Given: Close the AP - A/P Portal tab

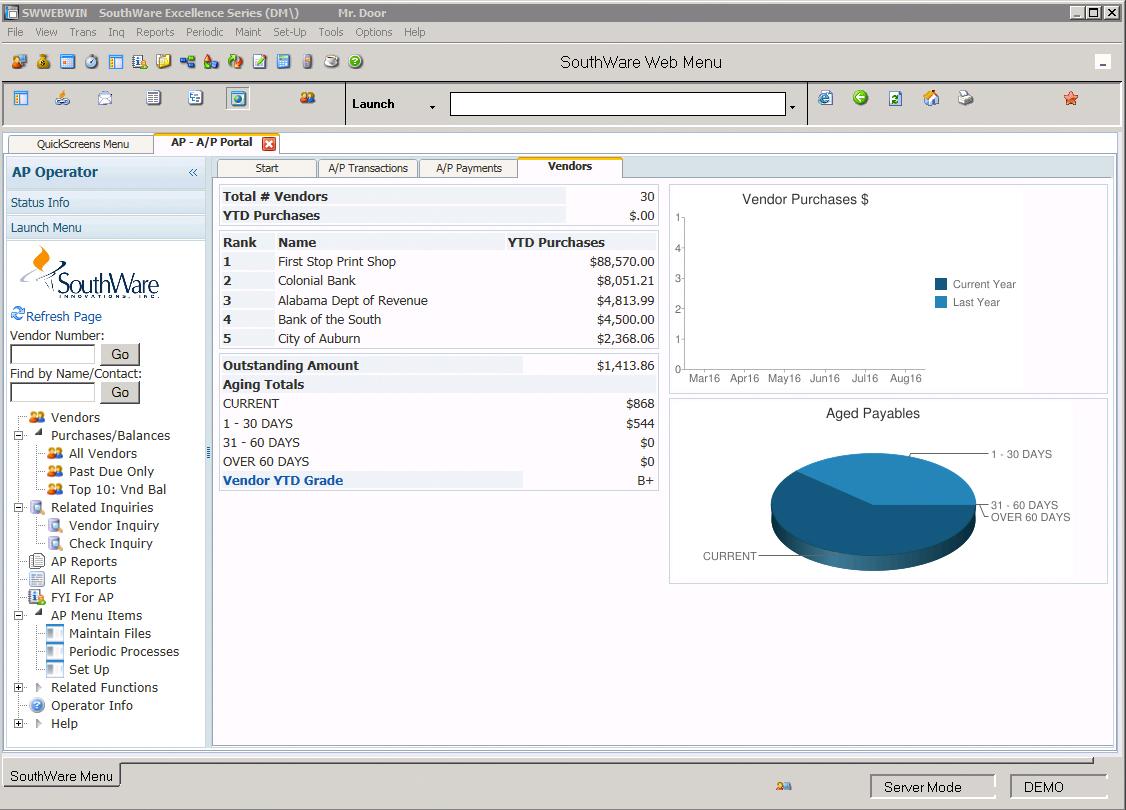Looking at the screenshot, I should click(269, 144).
